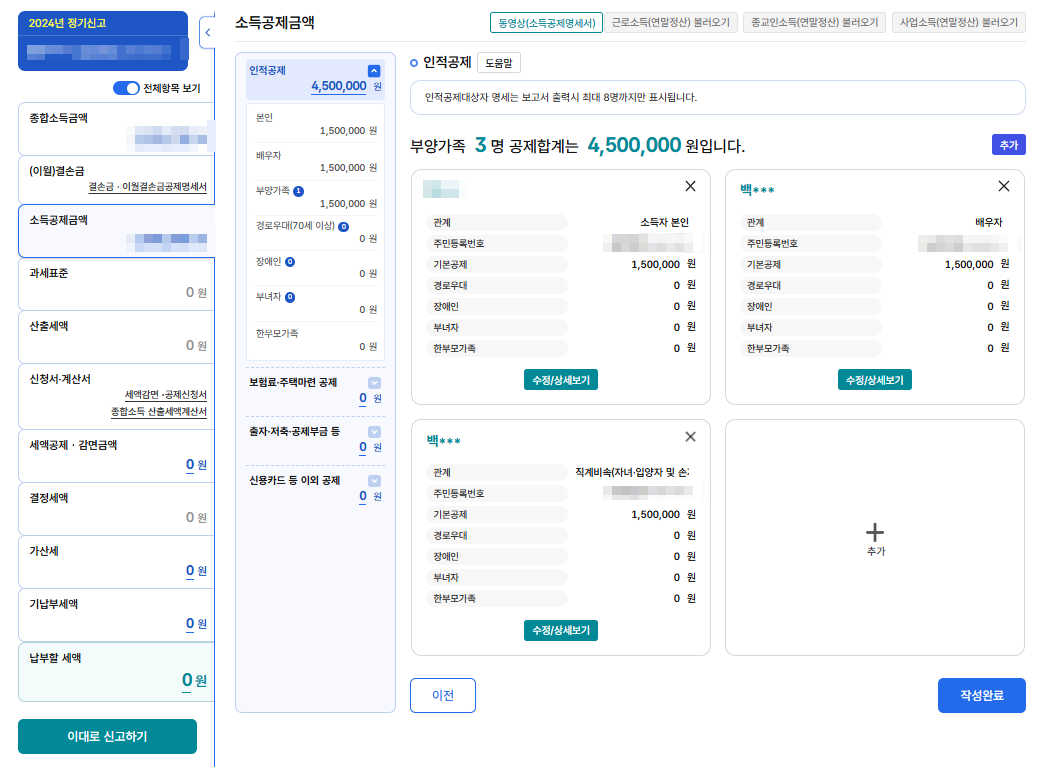Viewport: 1051px width, 767px height.
Task: Turn off the 전체항목 보기 toggle
Action: pyautogui.click(x=126, y=88)
